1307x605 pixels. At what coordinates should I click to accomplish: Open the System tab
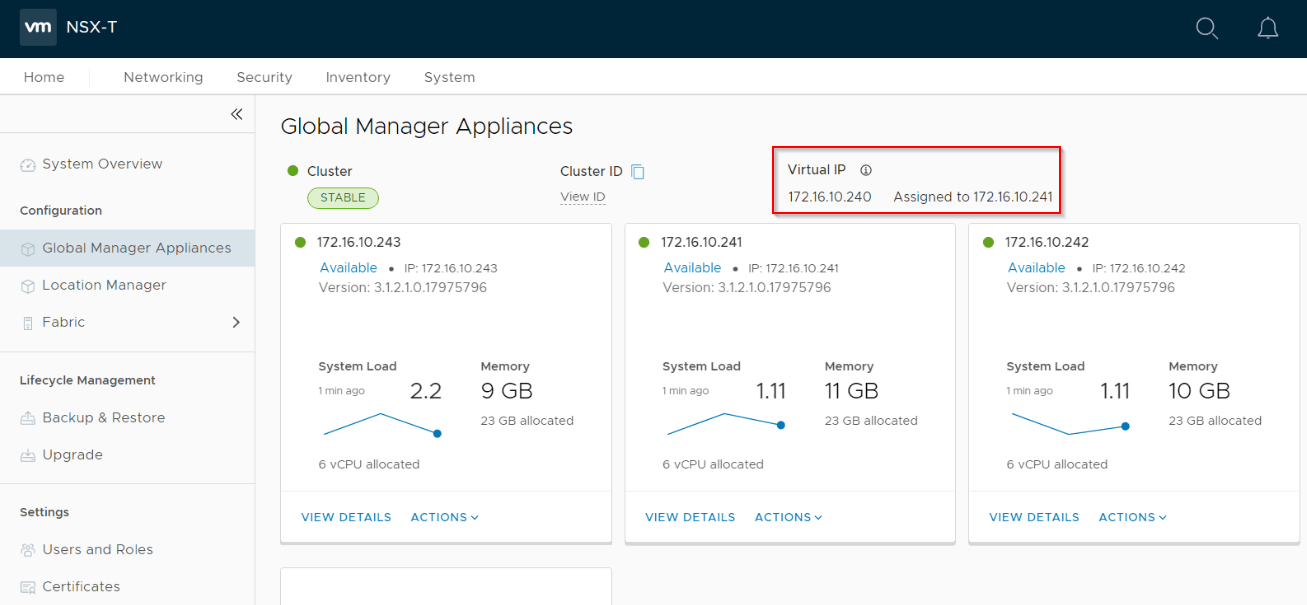pyautogui.click(x=449, y=77)
